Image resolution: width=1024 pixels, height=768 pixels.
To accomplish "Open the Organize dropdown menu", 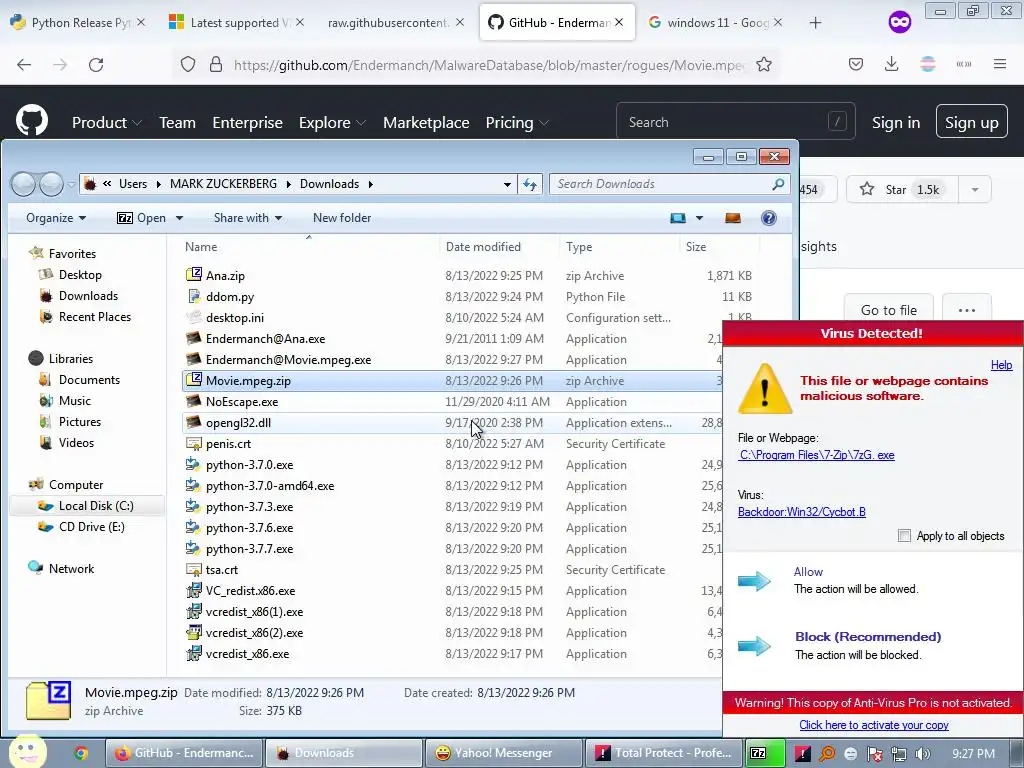I will tap(56, 218).
